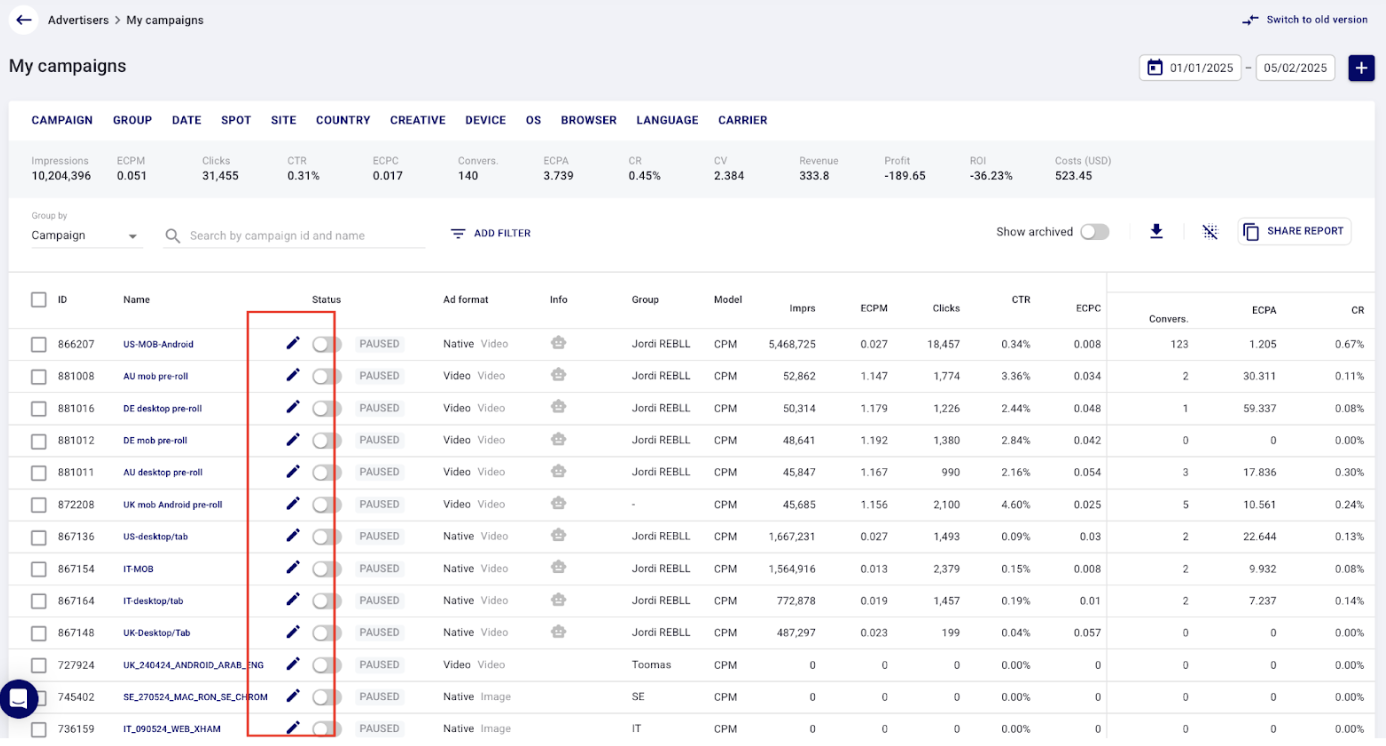Open the GROUP breakdown tab
Image resolution: width=1386 pixels, height=746 pixels.
tap(132, 120)
